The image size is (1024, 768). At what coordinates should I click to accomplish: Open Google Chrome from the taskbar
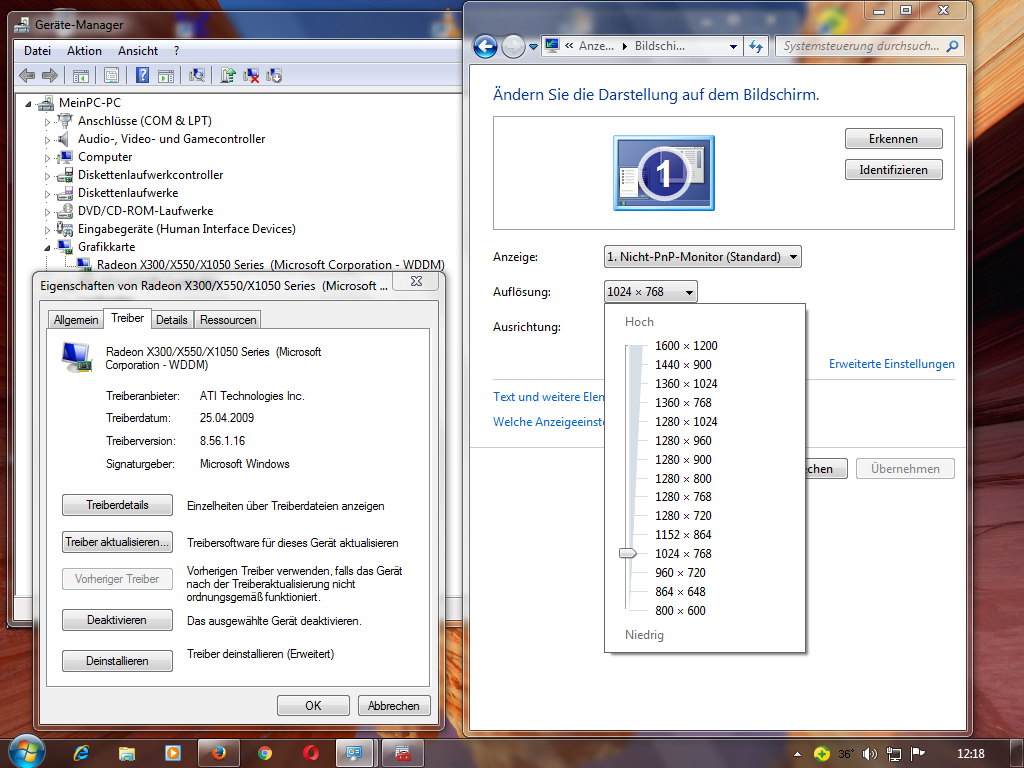point(264,754)
